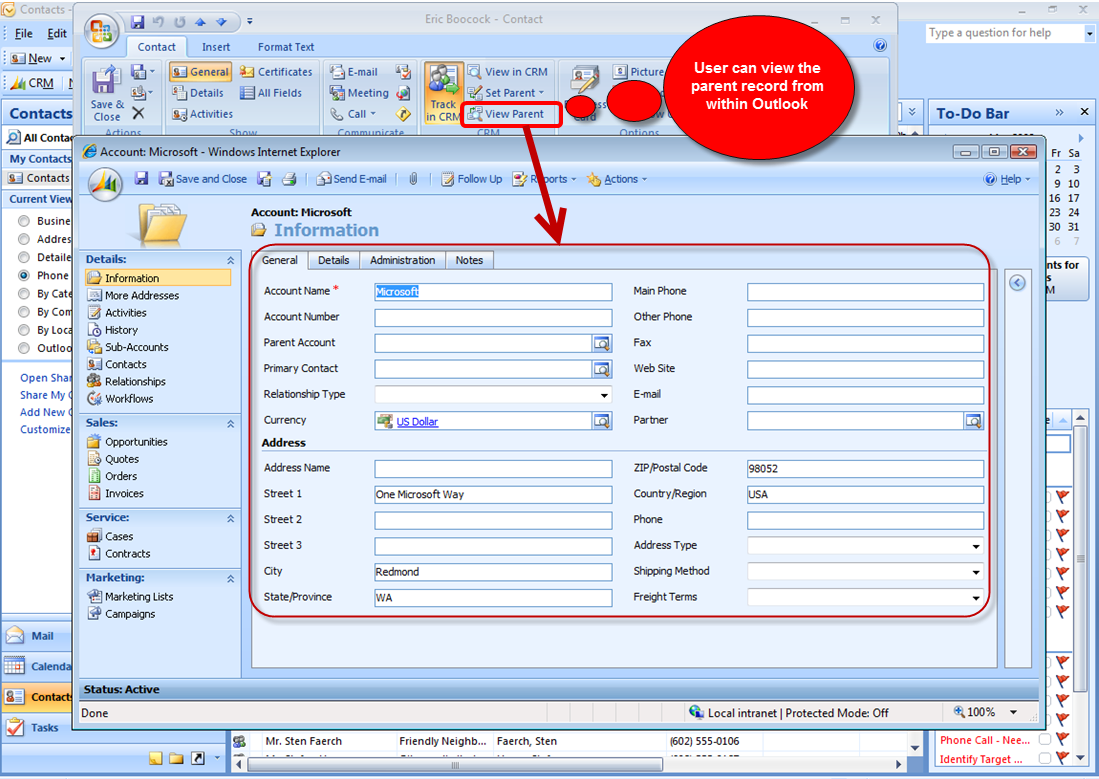Click the paperclip attach file icon
The height and width of the screenshot is (779, 1099).
[x=414, y=179]
